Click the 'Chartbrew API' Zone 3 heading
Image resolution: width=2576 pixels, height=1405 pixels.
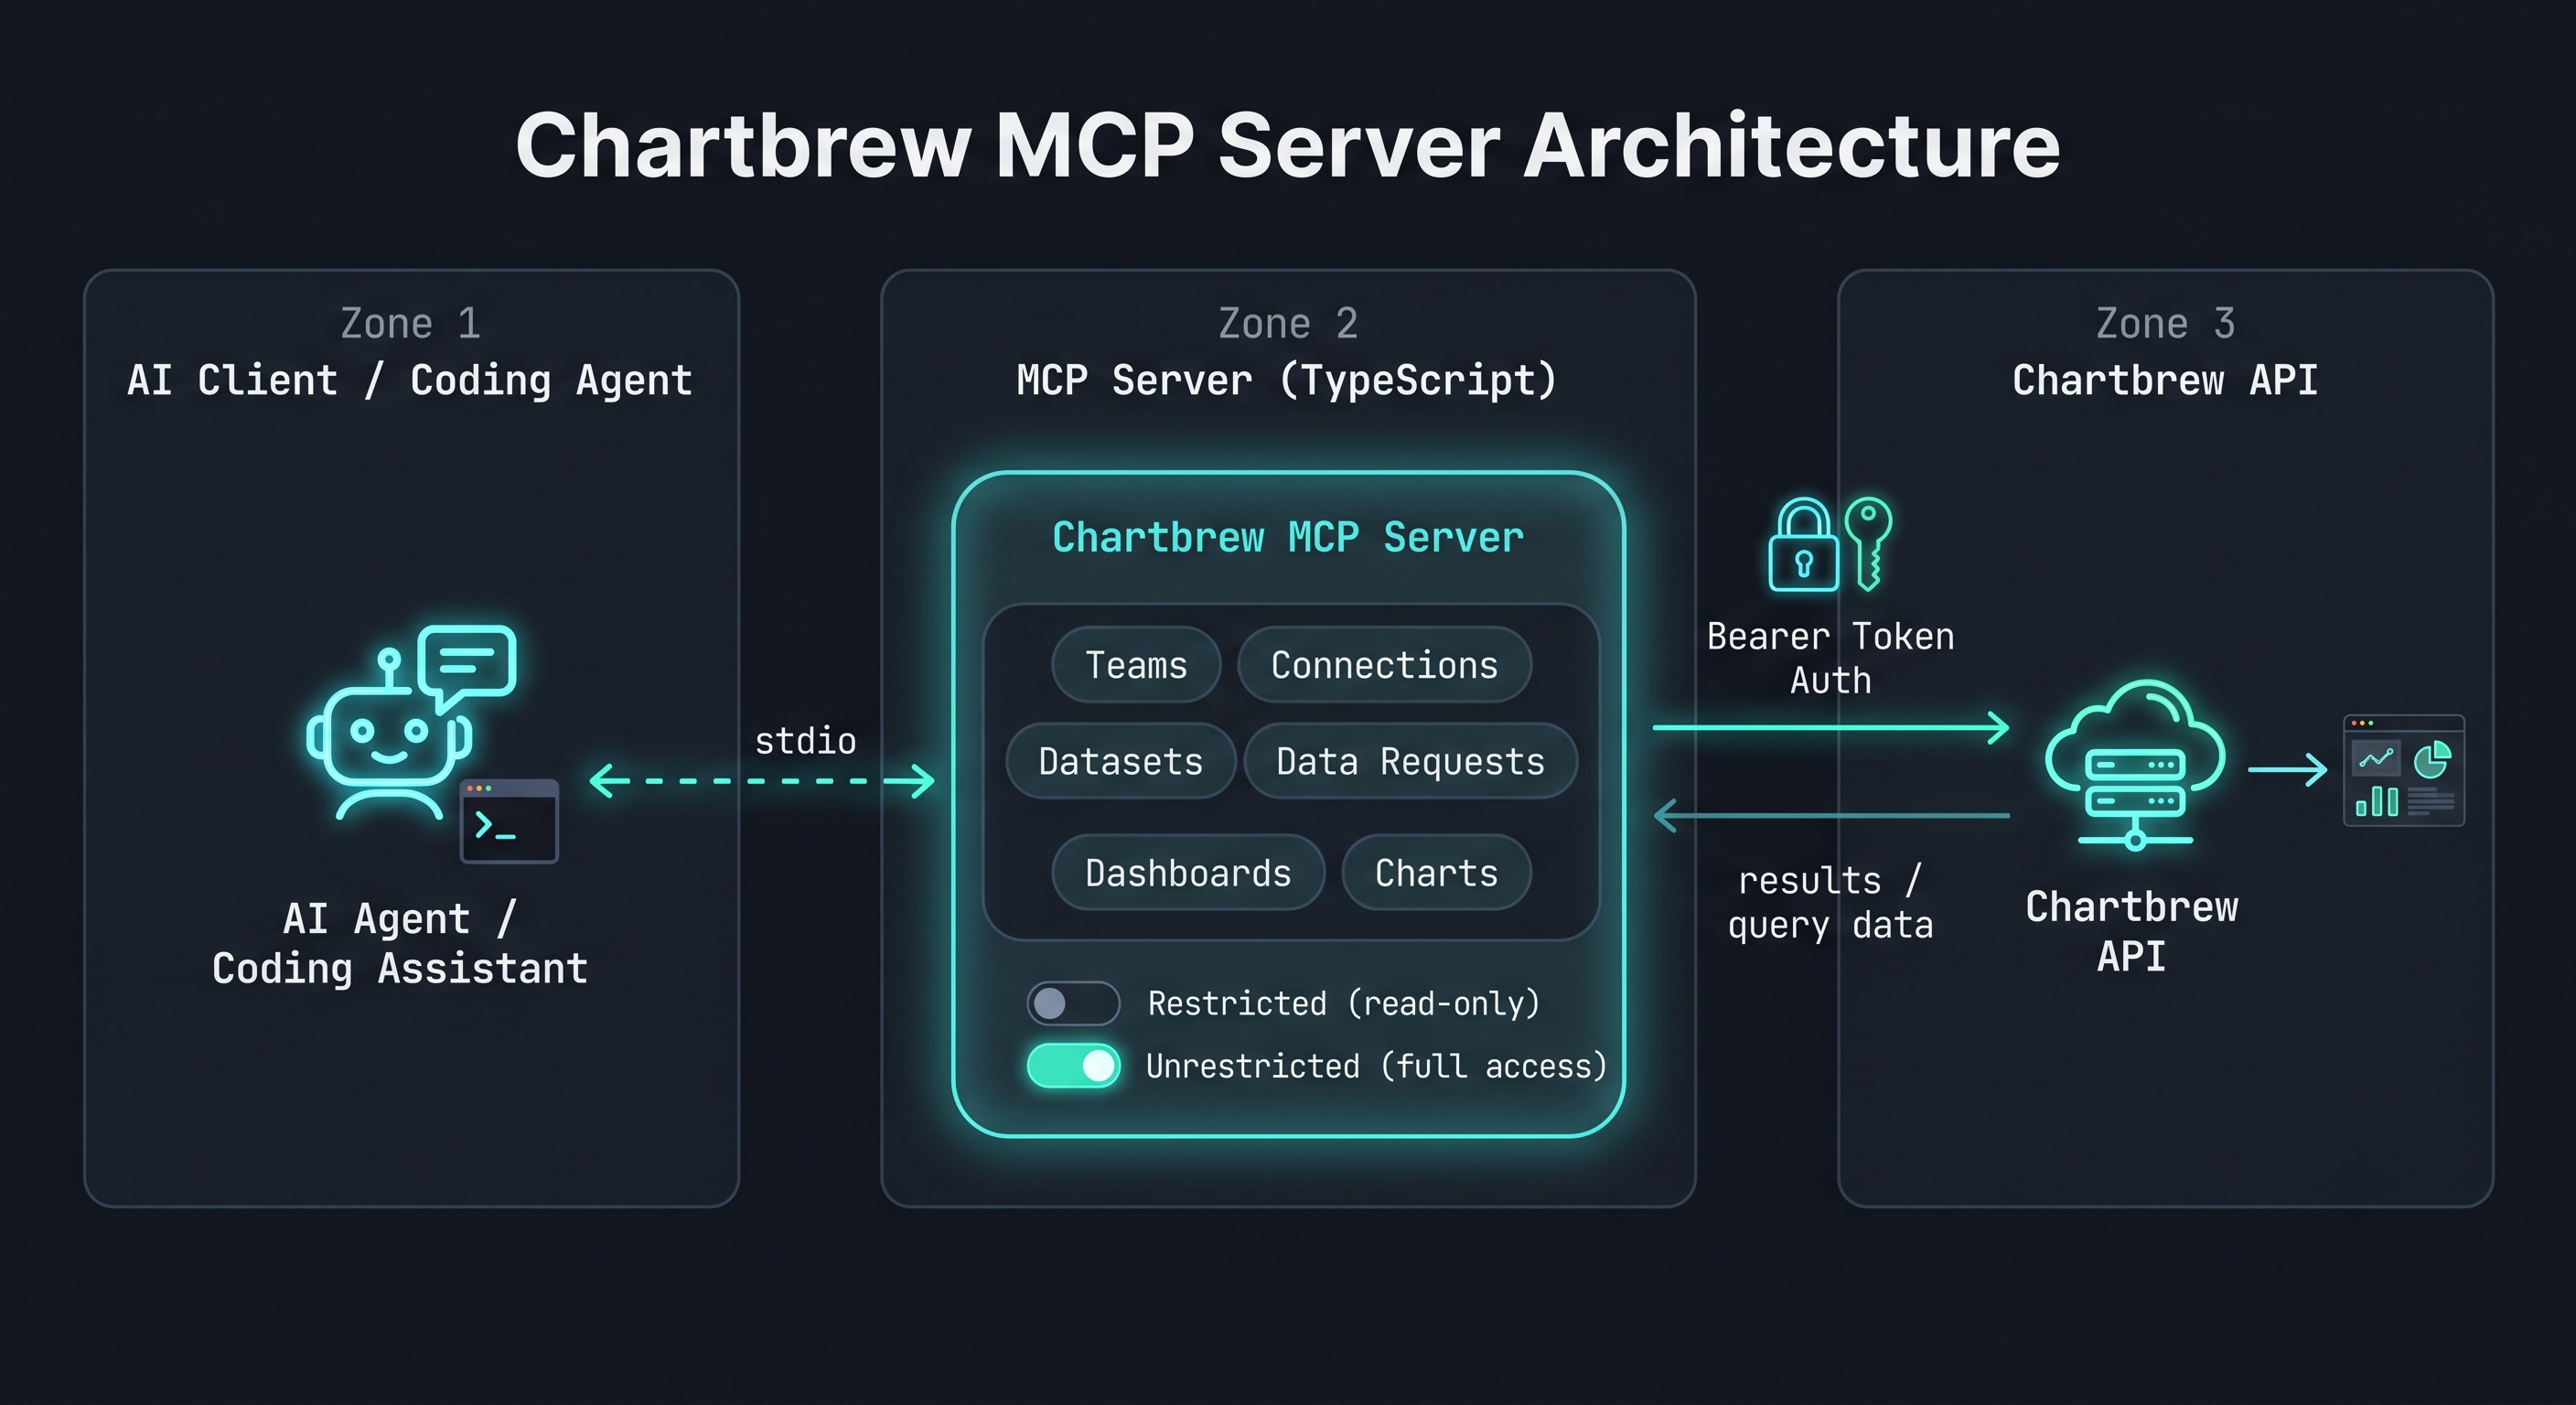pos(2165,381)
